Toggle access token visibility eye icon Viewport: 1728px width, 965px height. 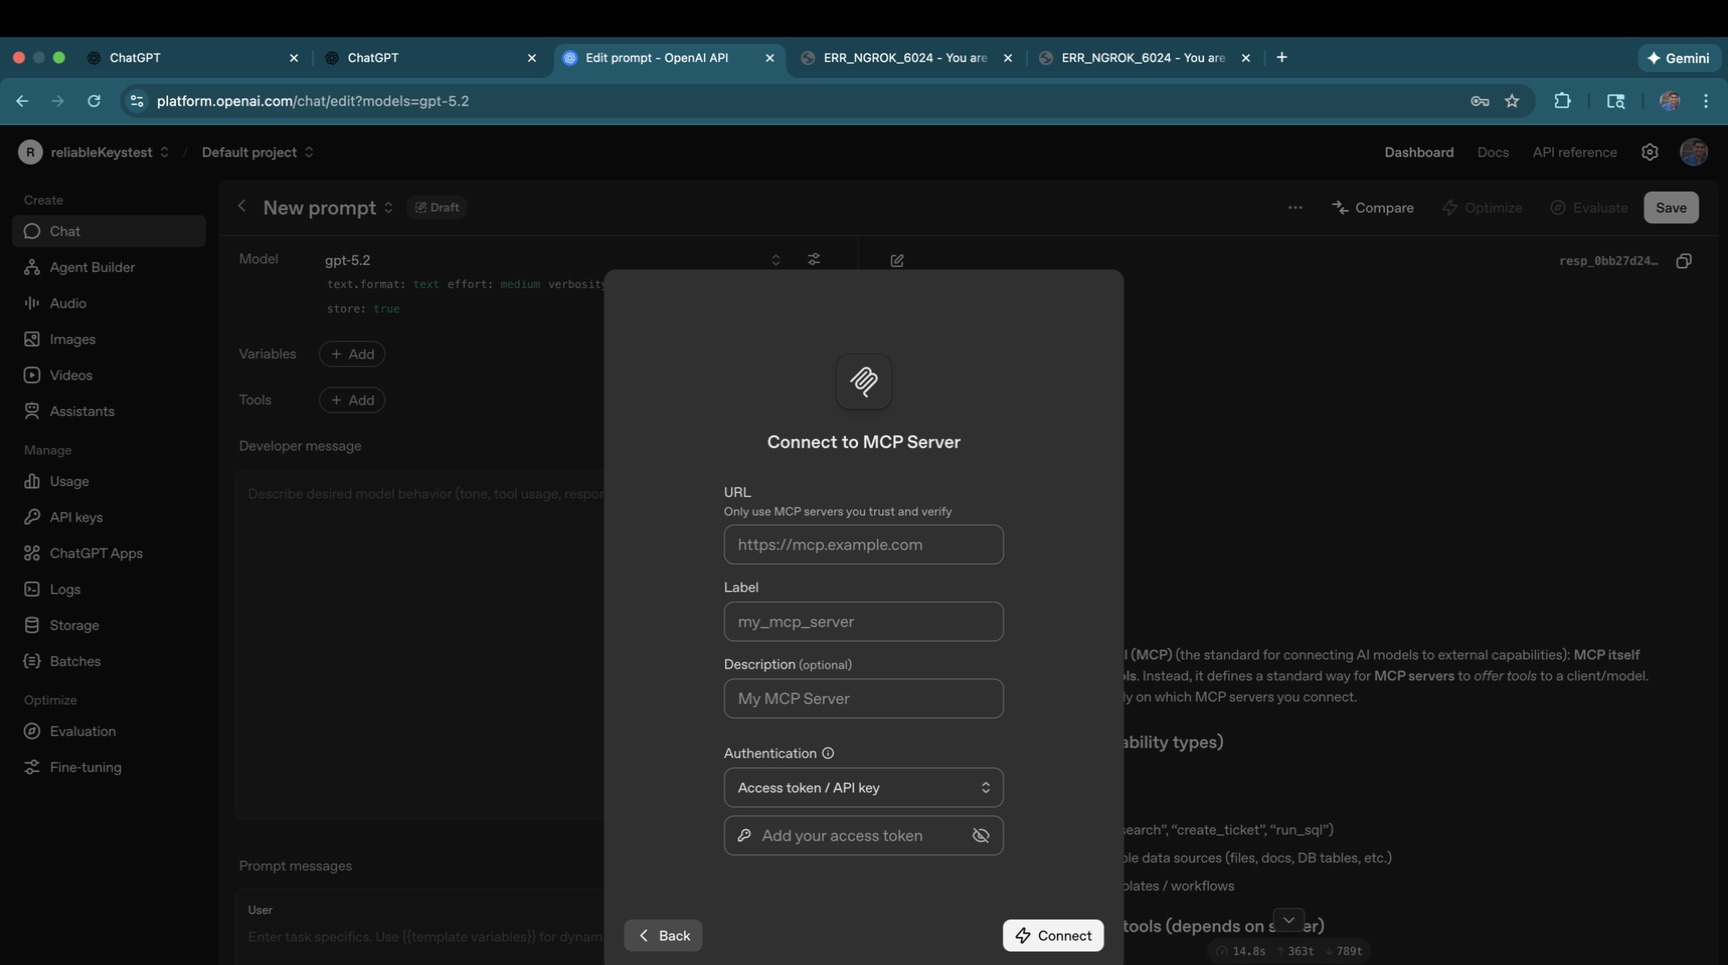981,836
